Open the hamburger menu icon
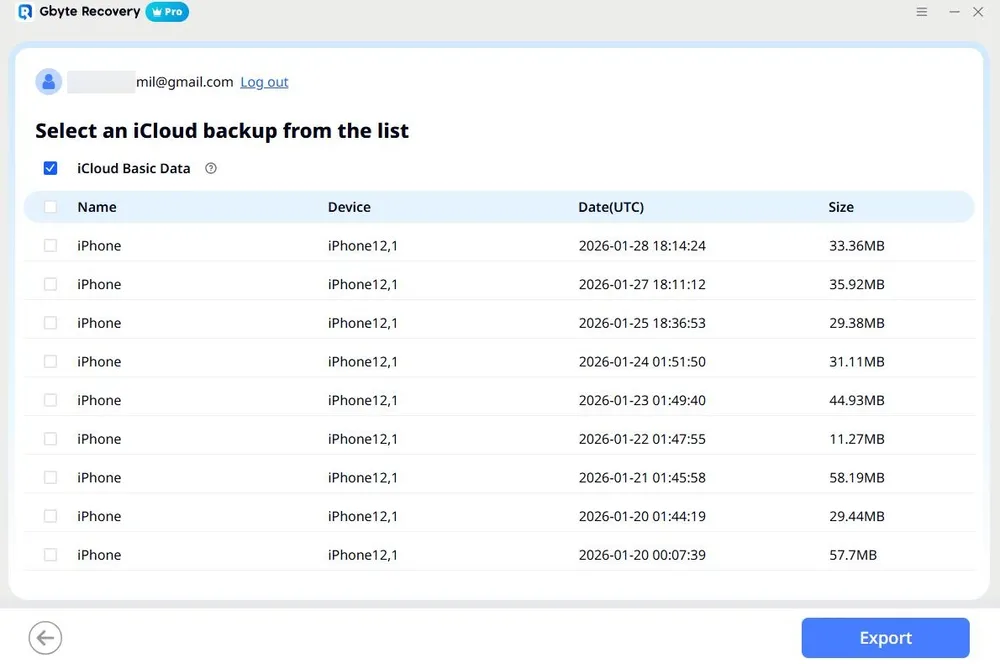This screenshot has width=1000, height=664. (x=921, y=12)
